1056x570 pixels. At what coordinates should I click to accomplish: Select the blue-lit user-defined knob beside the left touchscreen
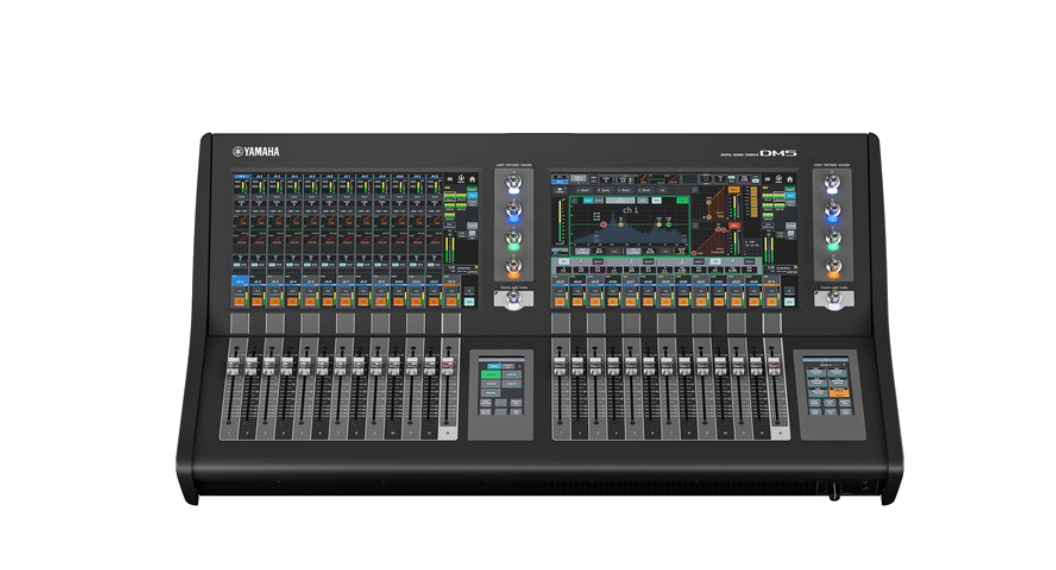pyautogui.click(x=513, y=213)
